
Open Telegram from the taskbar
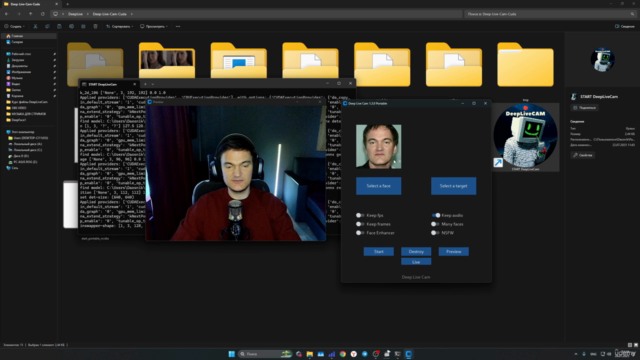tap(365, 354)
